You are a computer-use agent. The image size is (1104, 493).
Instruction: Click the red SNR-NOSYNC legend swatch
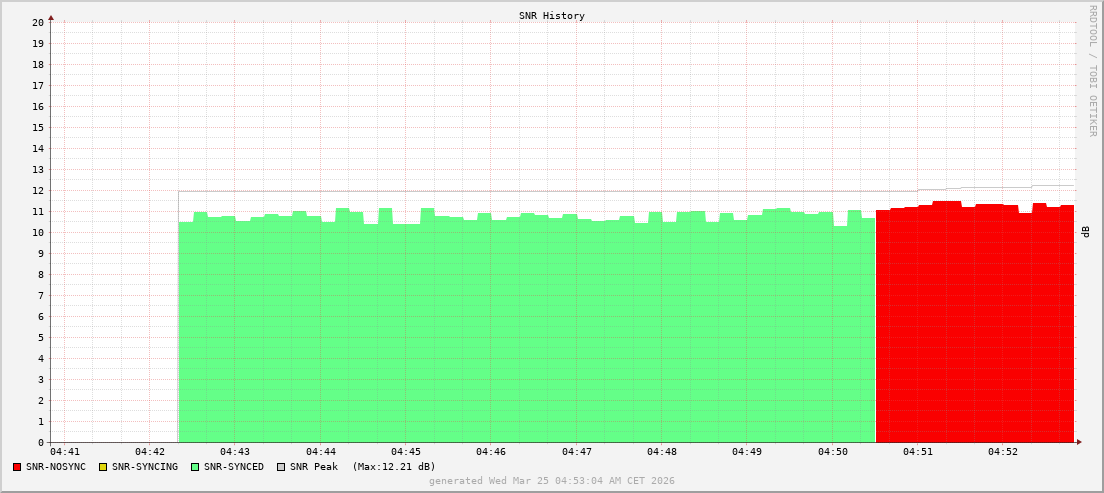point(17,467)
